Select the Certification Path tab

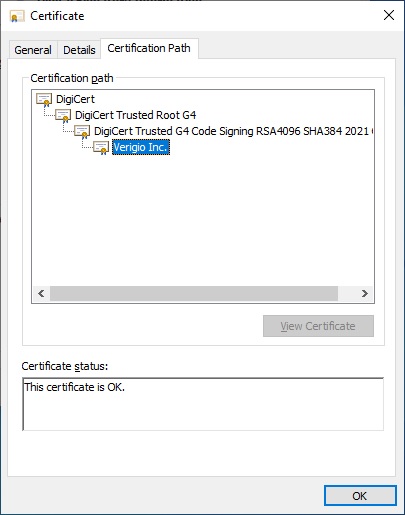coord(149,48)
